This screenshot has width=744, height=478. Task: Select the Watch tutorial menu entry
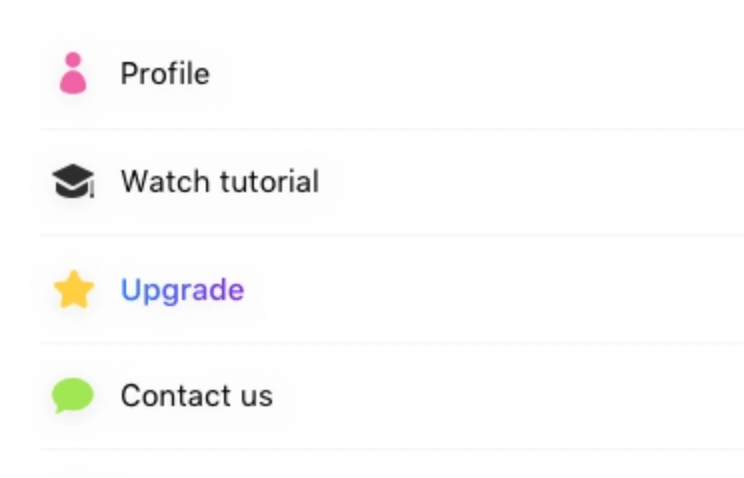219,182
